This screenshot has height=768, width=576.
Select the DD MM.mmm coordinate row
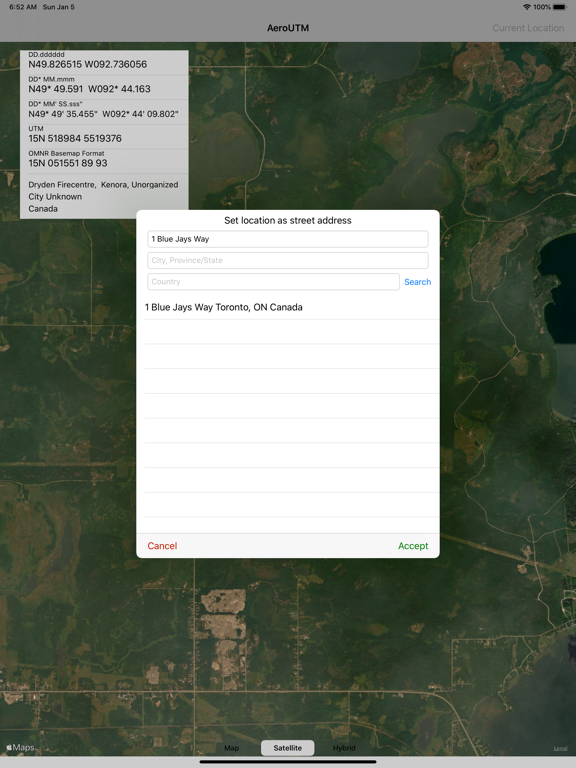tap(104, 85)
